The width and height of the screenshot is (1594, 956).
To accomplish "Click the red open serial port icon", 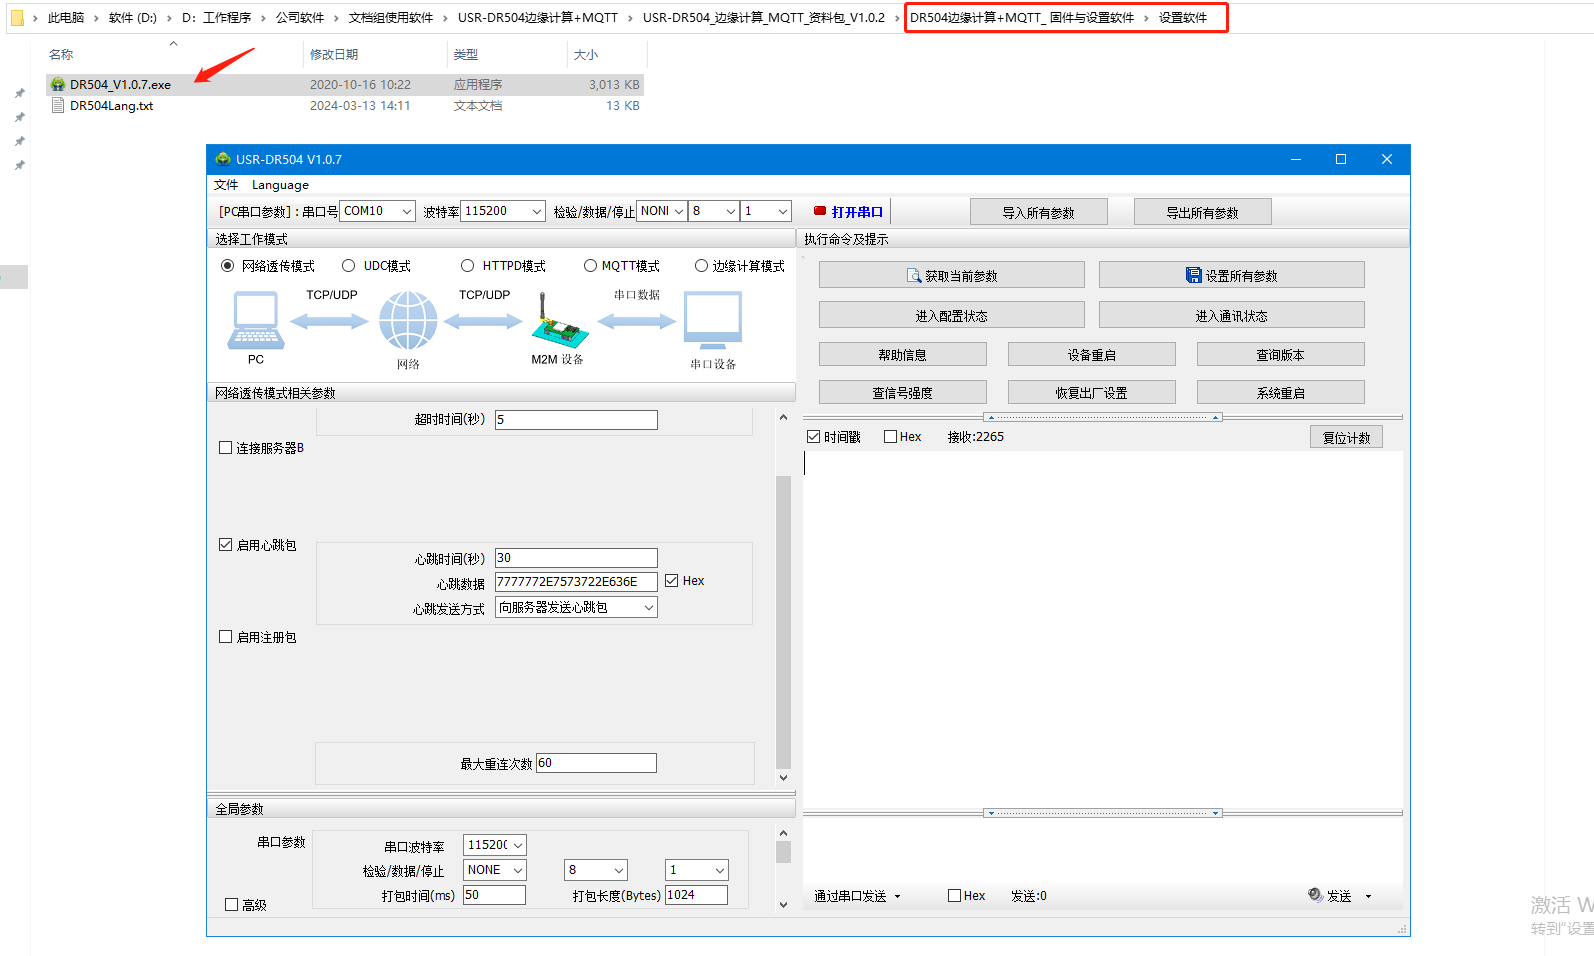I will [820, 212].
